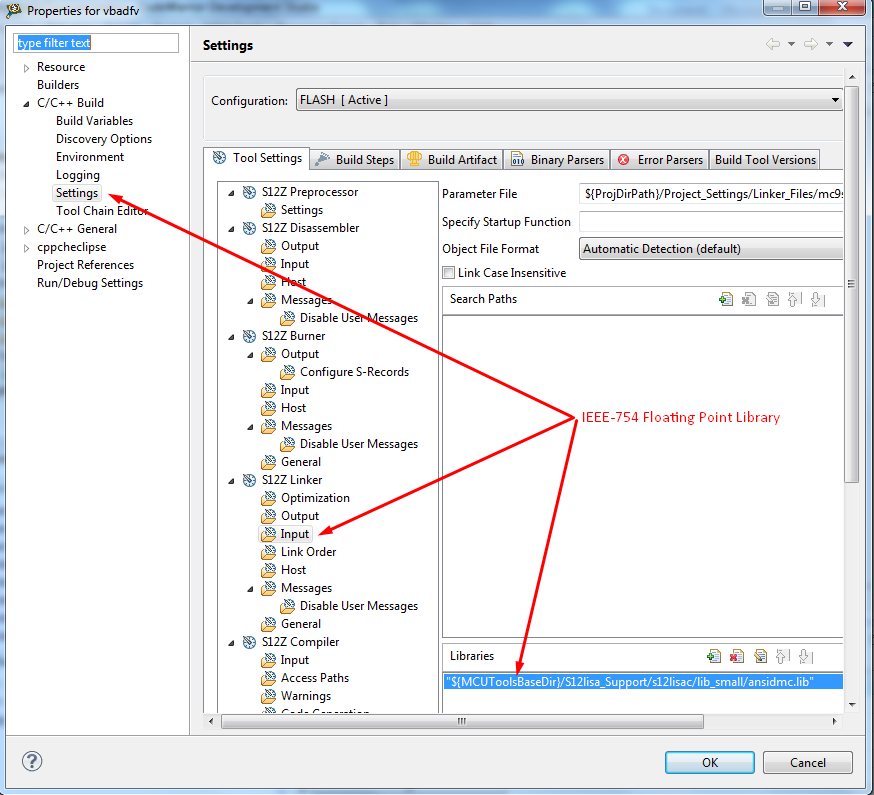Add a new library entry

714,656
